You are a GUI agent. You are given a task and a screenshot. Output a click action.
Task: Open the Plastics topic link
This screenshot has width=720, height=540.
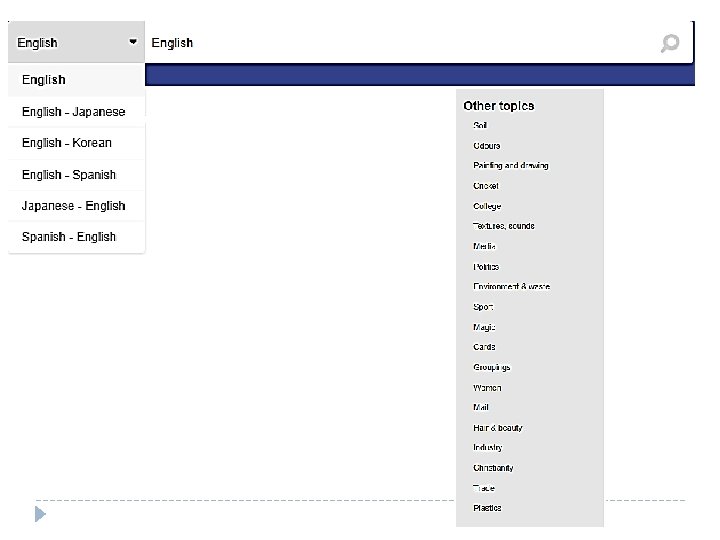tap(487, 508)
